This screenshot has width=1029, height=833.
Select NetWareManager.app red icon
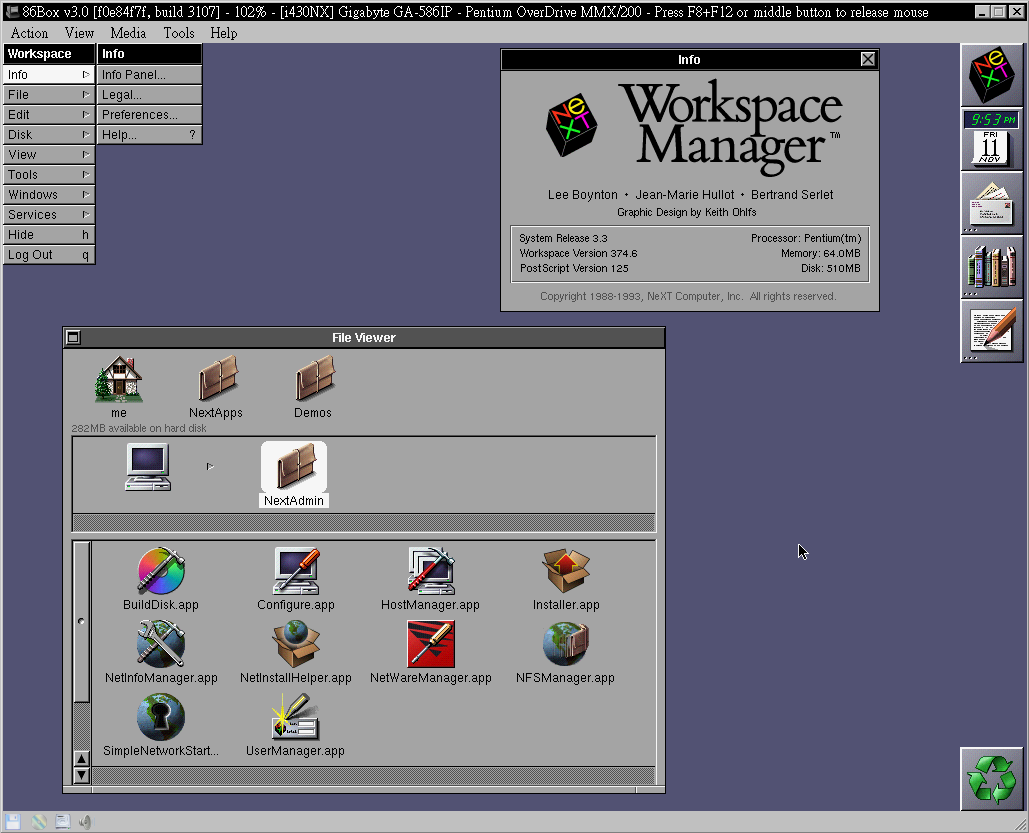430,644
